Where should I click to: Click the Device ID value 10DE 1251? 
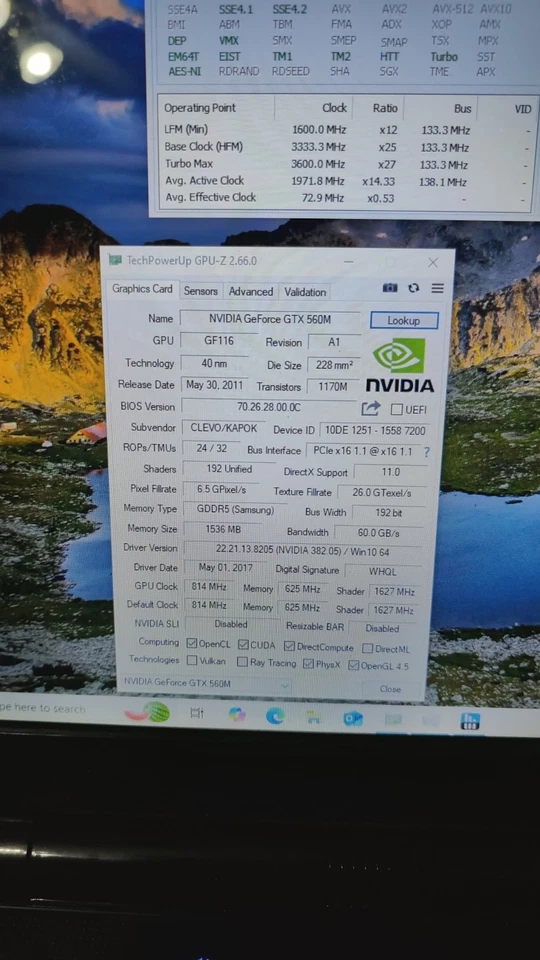click(x=373, y=430)
